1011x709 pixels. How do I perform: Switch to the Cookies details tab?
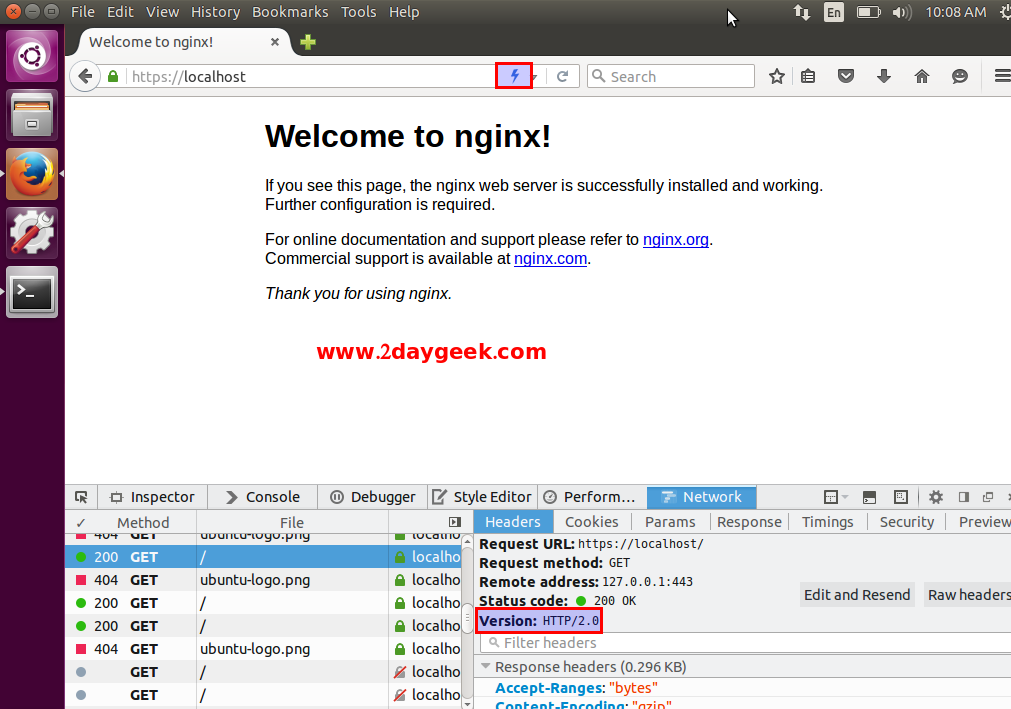coord(592,522)
